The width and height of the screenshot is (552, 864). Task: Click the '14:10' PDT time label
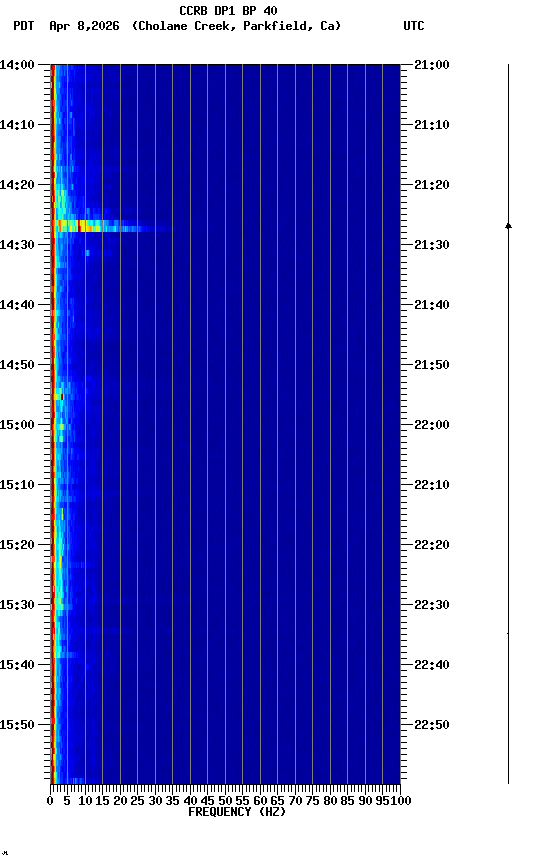[x=17, y=125]
